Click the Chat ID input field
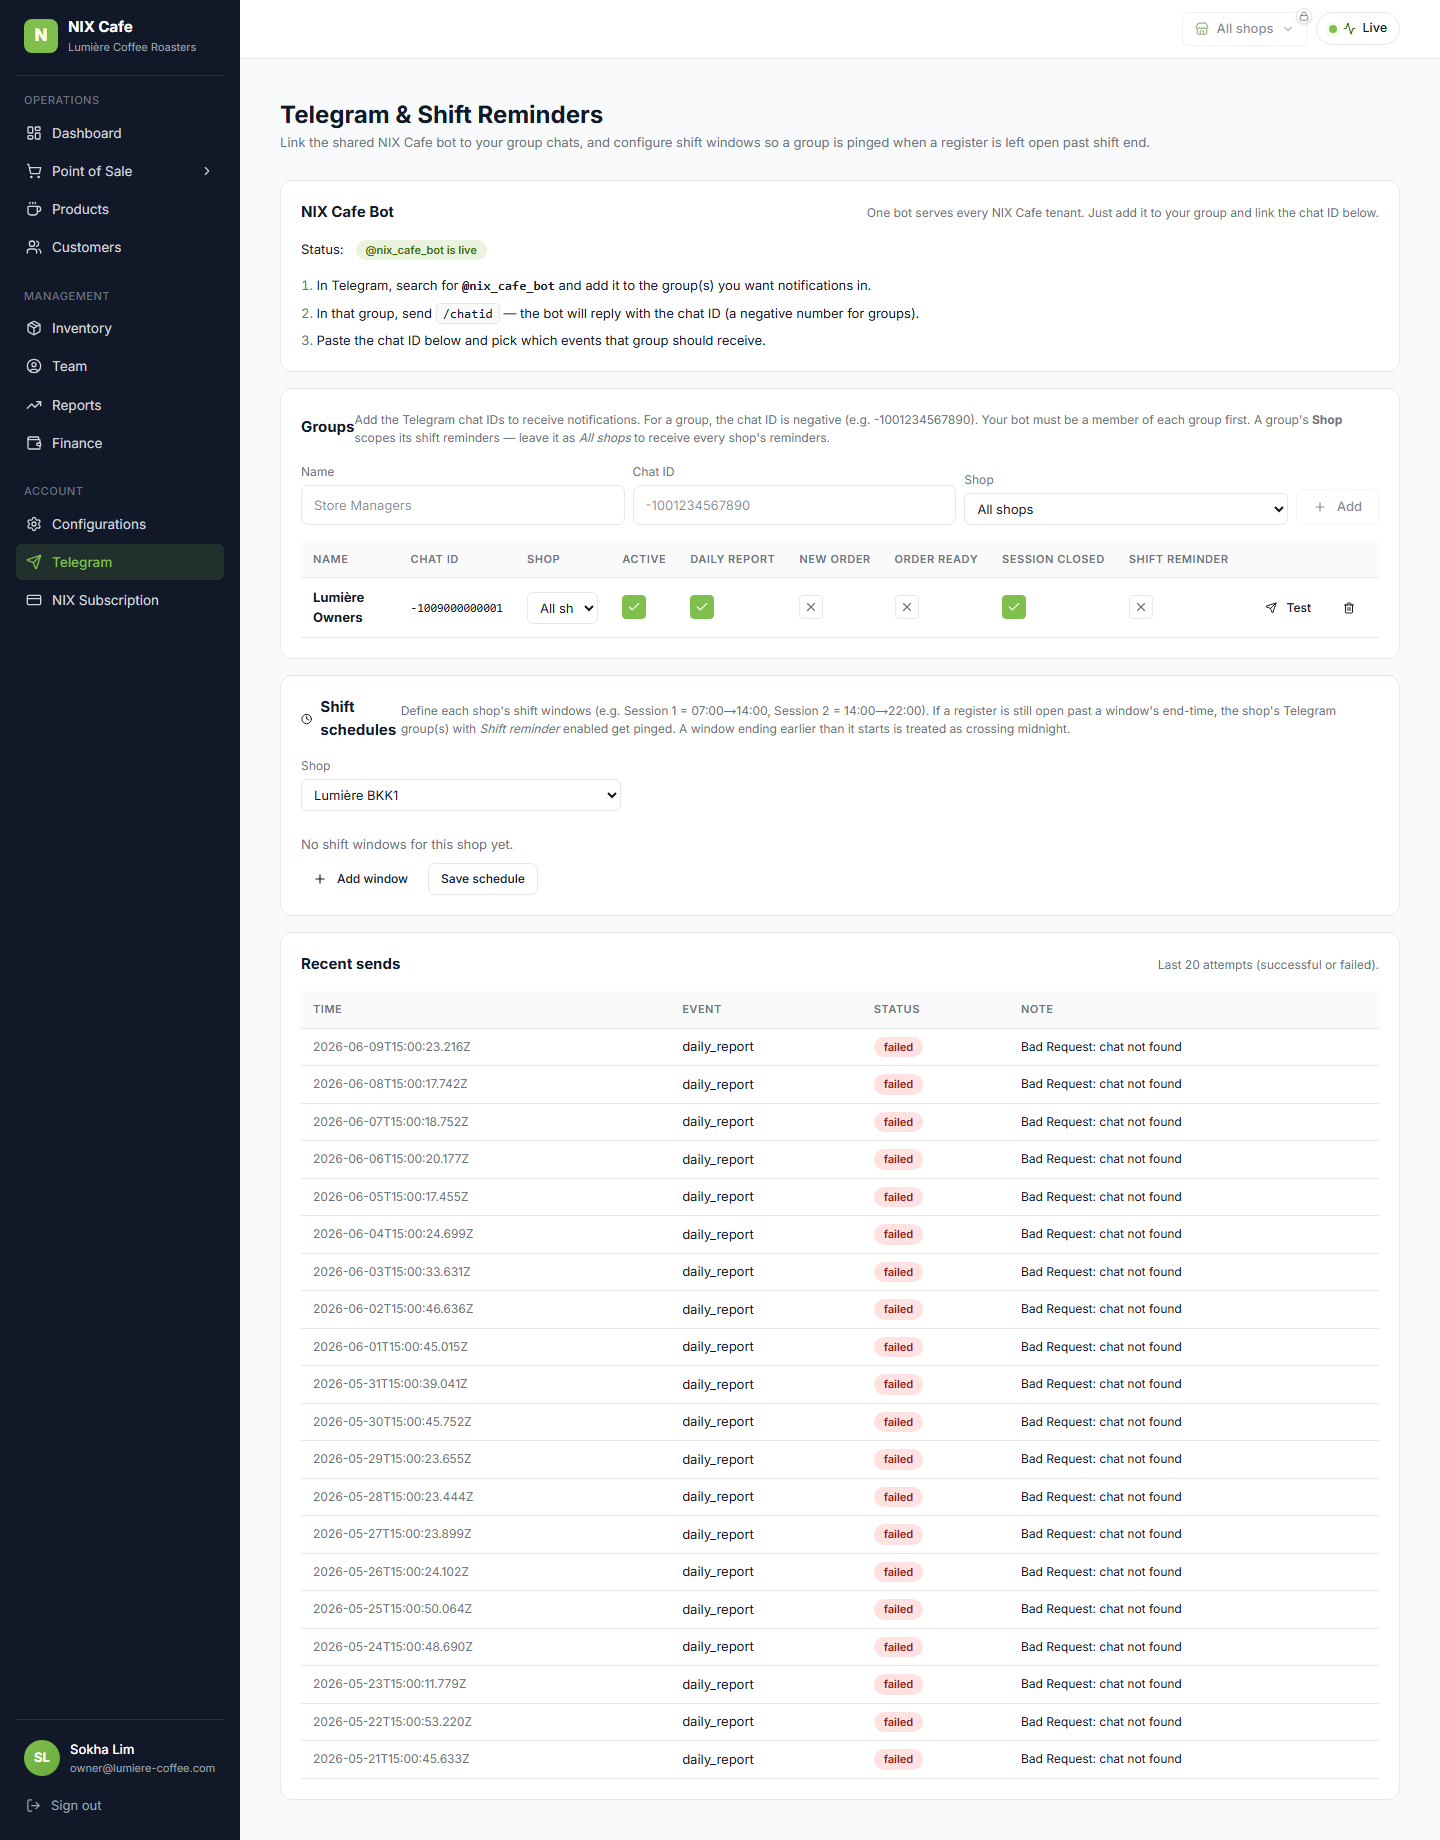The image size is (1440, 1840). 794,505
